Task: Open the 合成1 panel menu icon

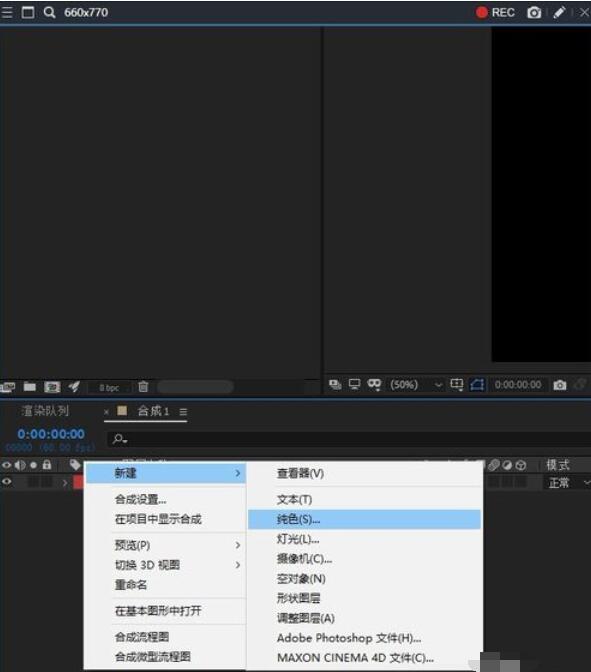Action: [x=183, y=412]
